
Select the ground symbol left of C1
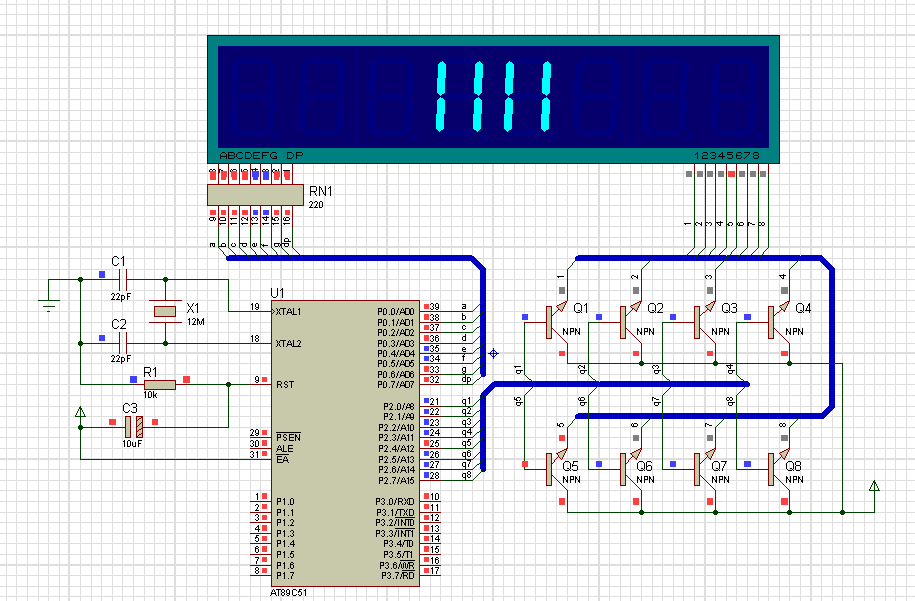click(x=49, y=305)
